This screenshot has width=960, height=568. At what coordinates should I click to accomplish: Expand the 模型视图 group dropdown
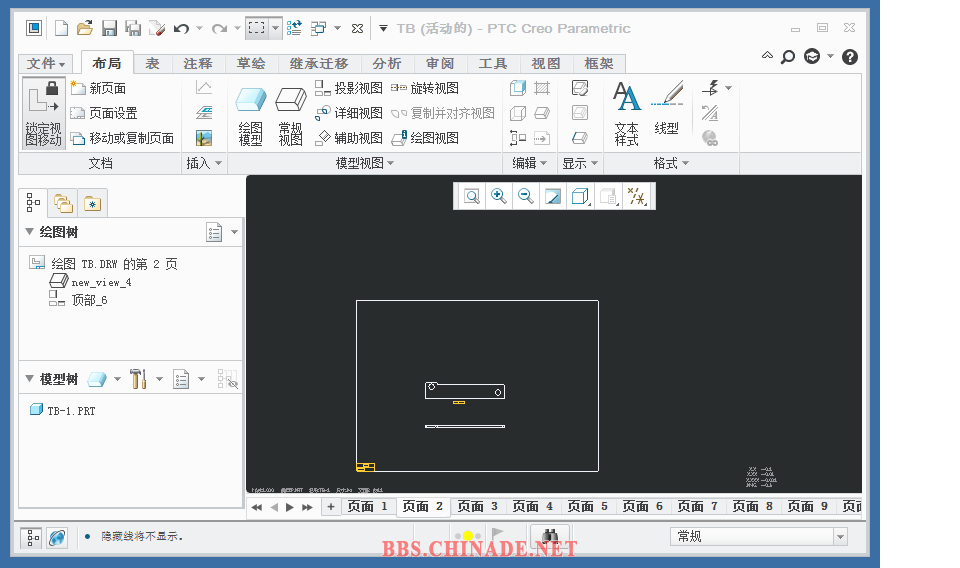pyautogui.click(x=390, y=163)
